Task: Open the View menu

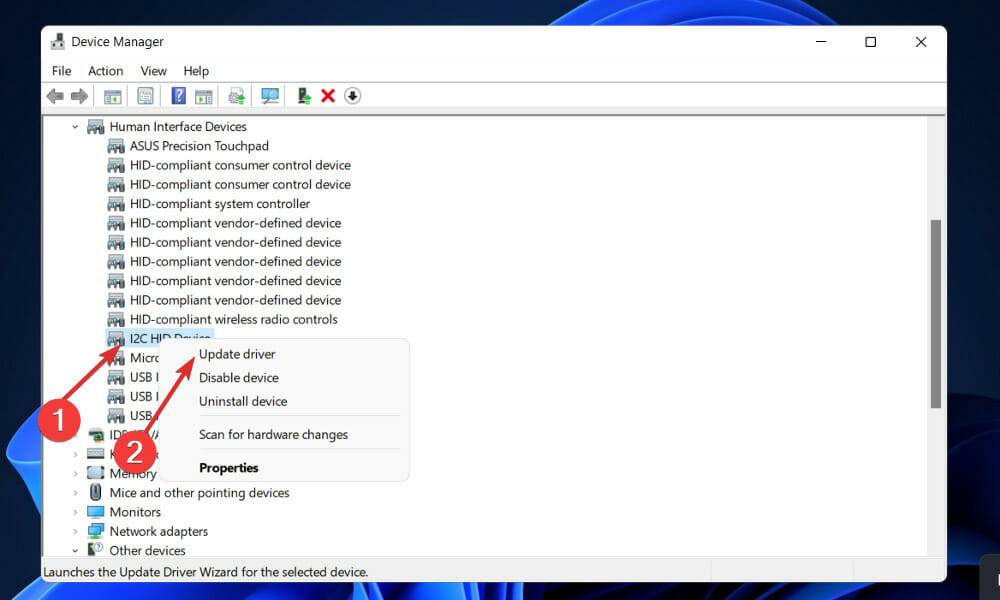Action: click(x=153, y=71)
